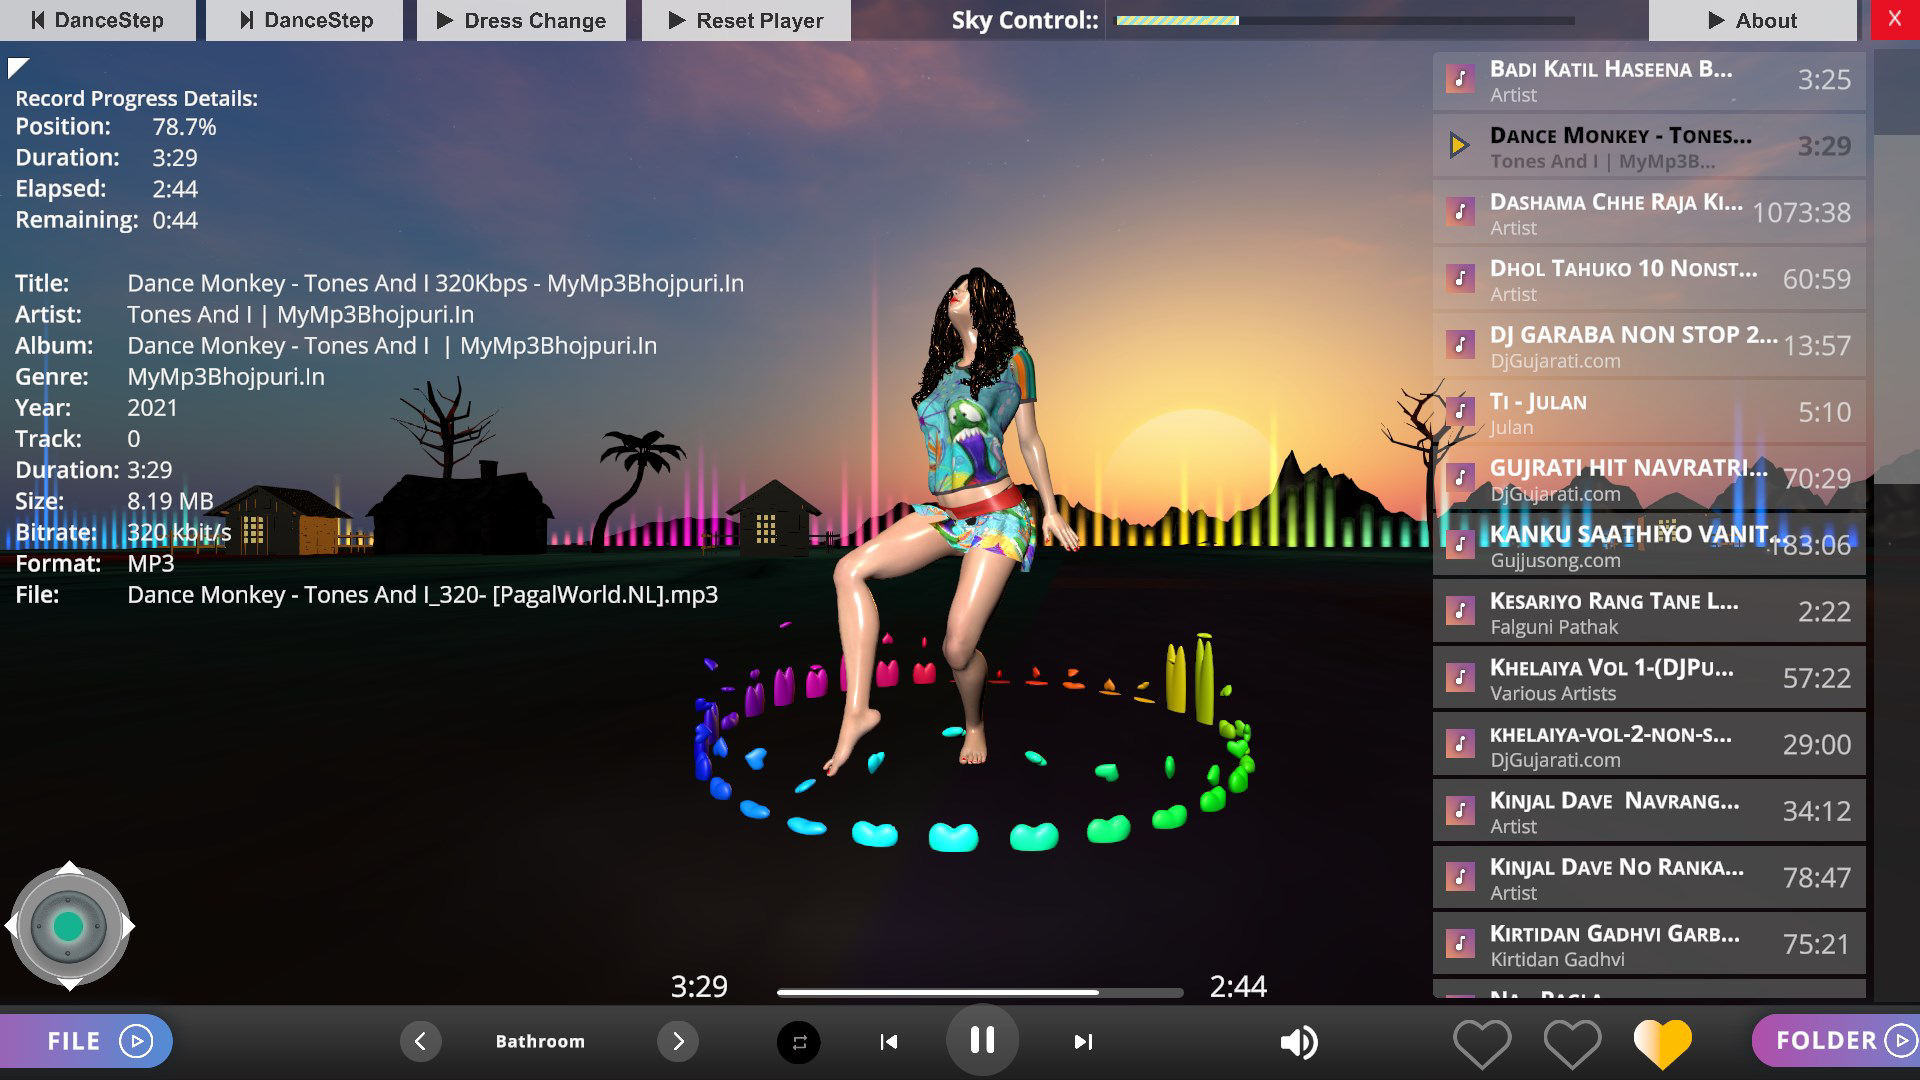Screen dimensions: 1920x1080
Task: Click music note icon of Kirtidan Gadhvi
Action: pyautogui.click(x=1460, y=943)
